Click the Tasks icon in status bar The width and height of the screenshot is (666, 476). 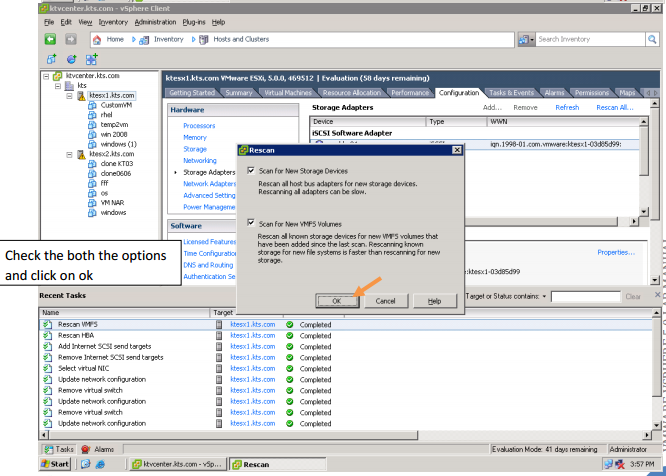49,449
